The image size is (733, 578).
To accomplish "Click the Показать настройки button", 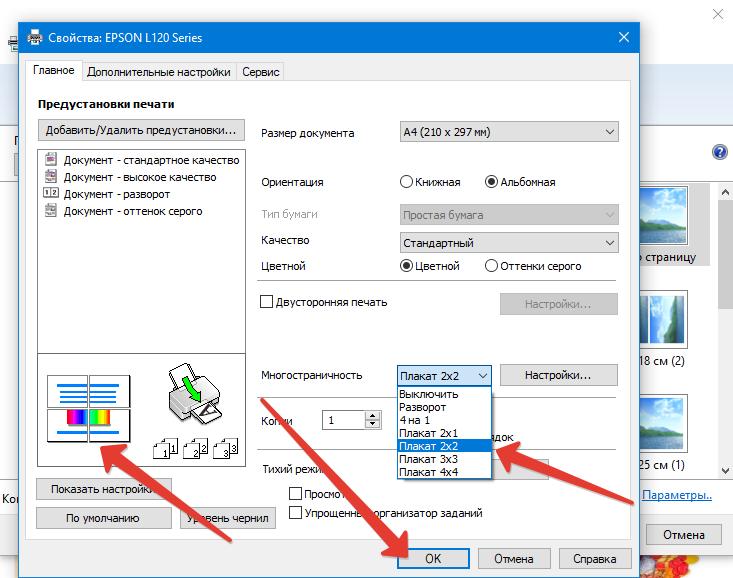I will tap(104, 489).
